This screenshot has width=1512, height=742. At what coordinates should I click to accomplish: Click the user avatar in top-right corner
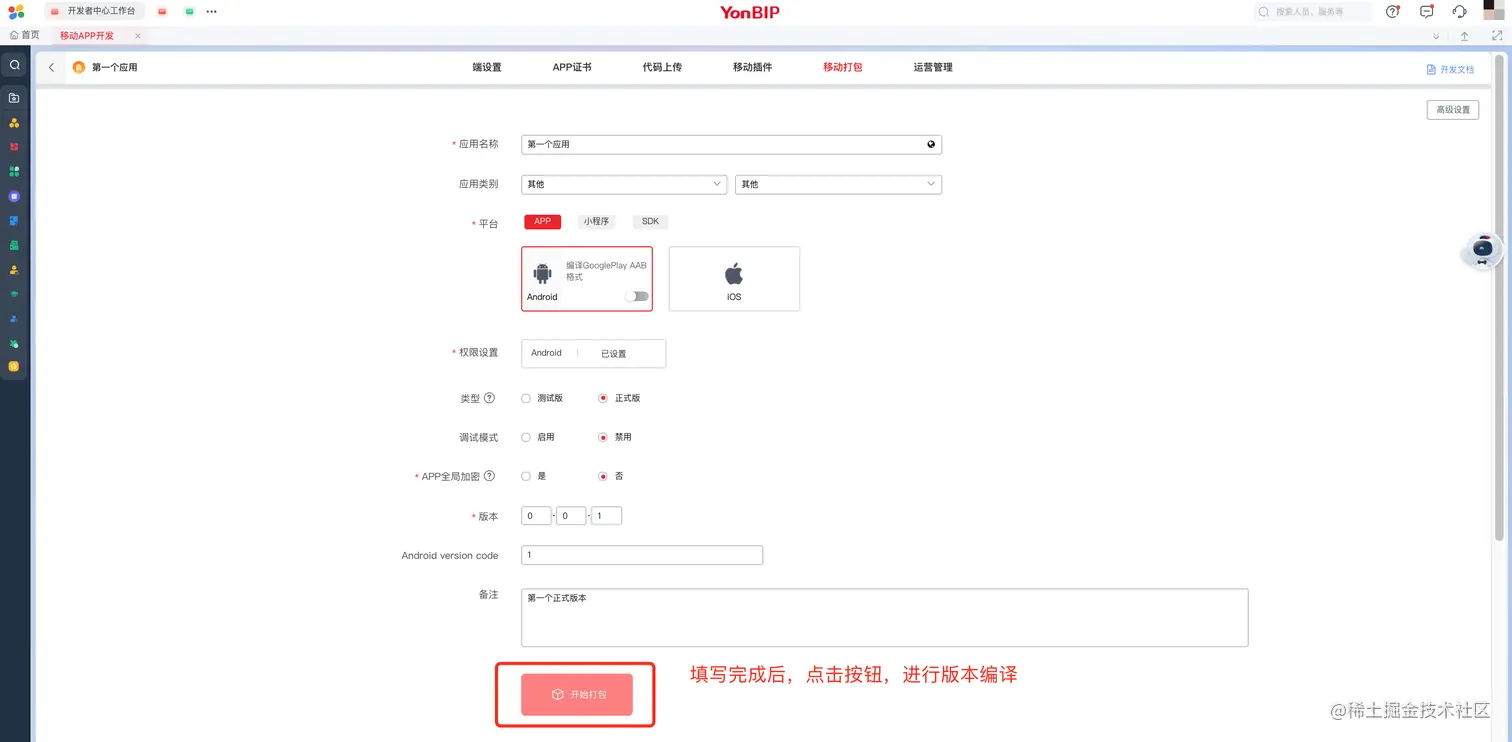pos(1494,10)
